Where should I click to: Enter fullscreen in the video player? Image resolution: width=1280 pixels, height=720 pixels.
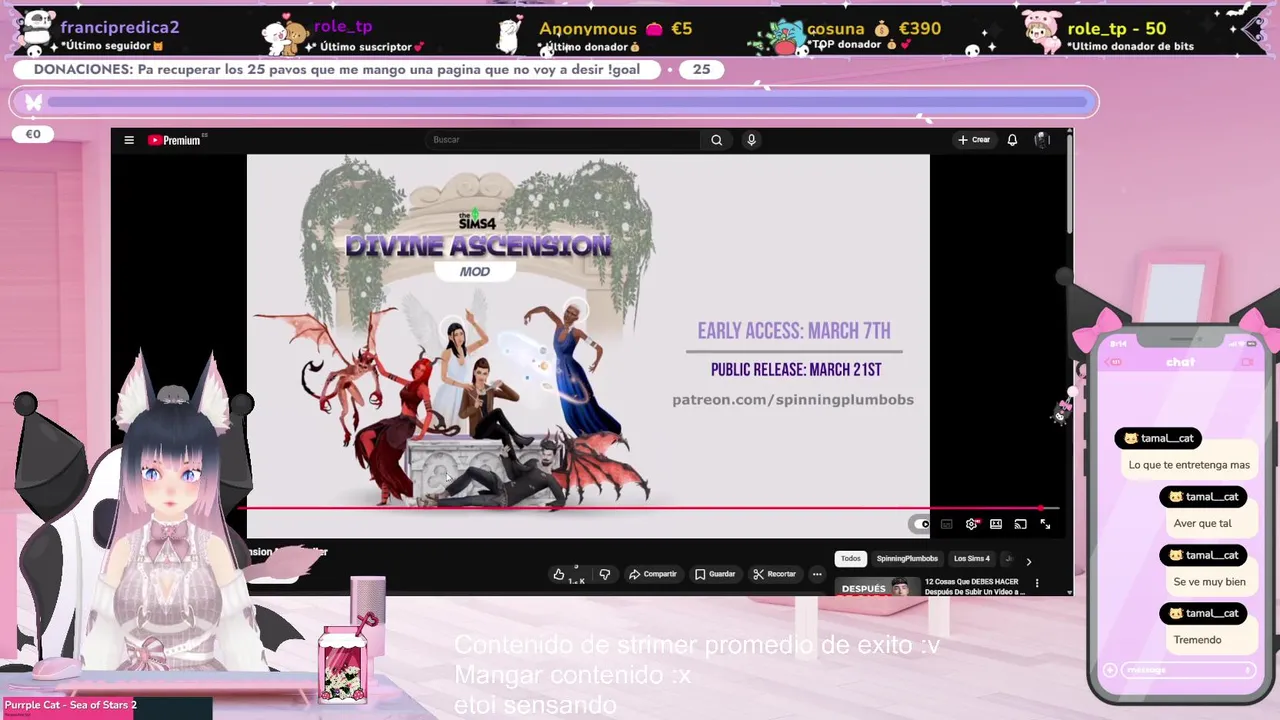point(1045,524)
